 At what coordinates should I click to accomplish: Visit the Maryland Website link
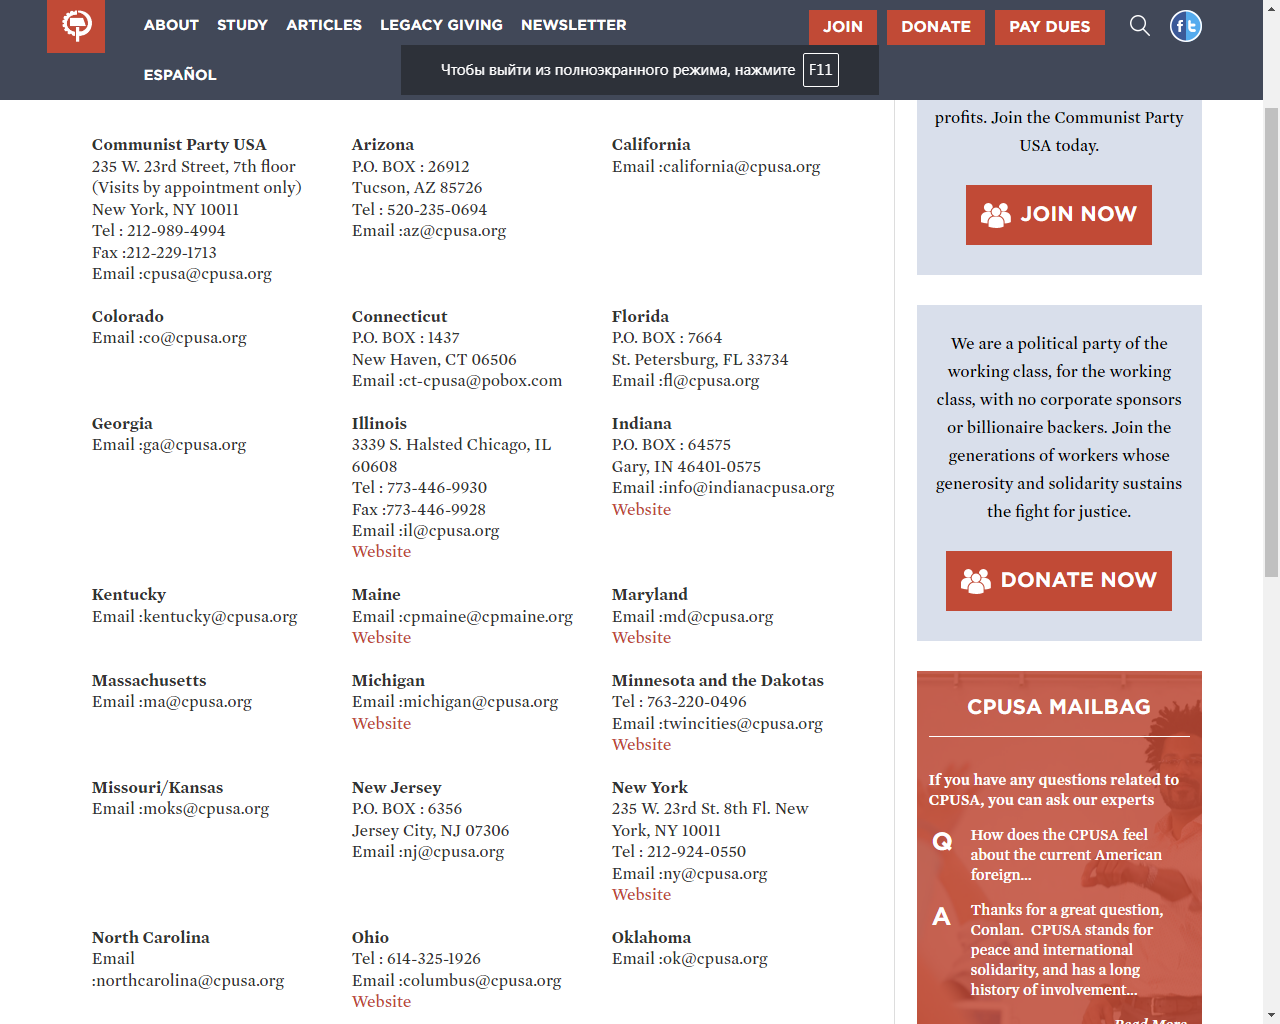pos(641,638)
